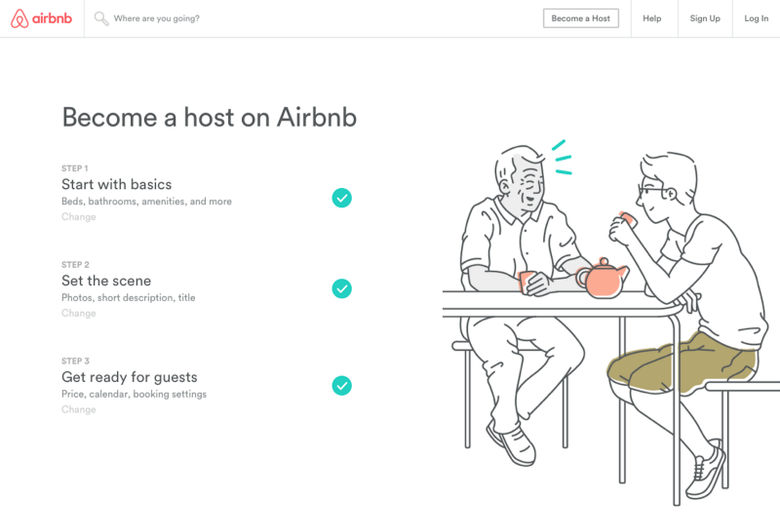Click Change under Start with basics
This screenshot has width=780, height=529.
[79, 216]
